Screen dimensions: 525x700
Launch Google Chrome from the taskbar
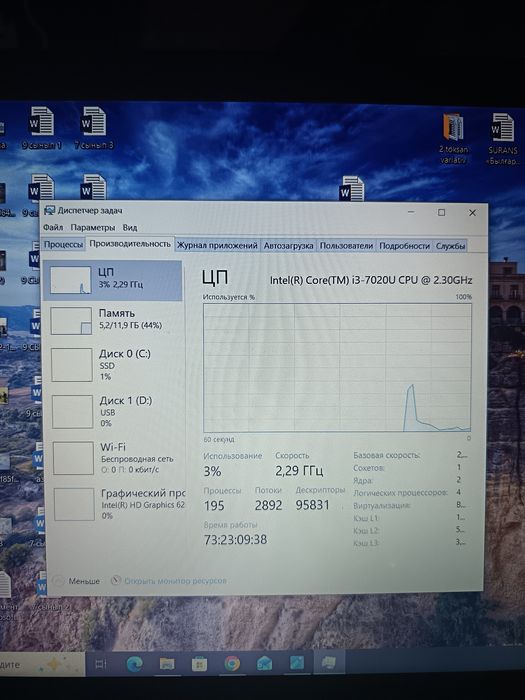pos(232,664)
